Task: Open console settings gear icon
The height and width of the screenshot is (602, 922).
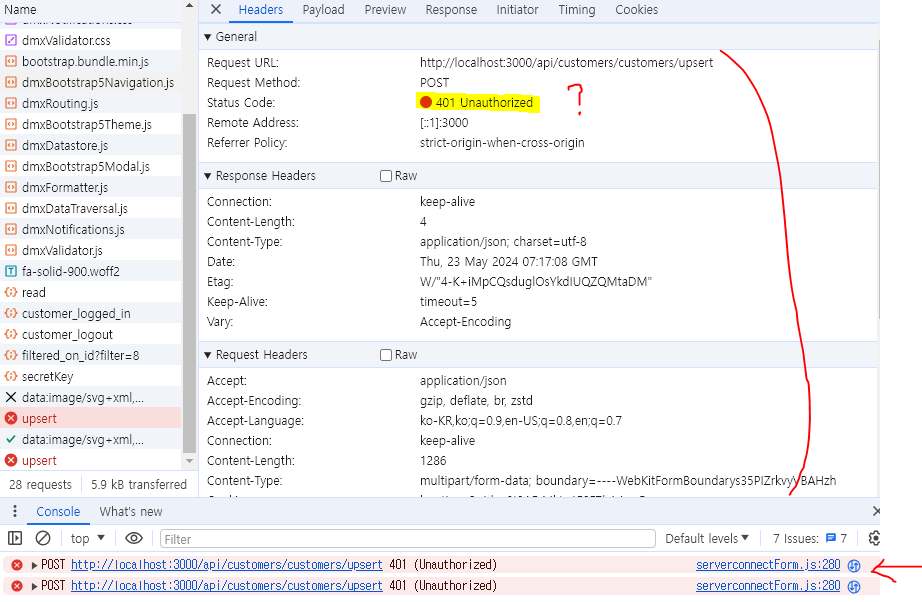Action: pos(874,538)
